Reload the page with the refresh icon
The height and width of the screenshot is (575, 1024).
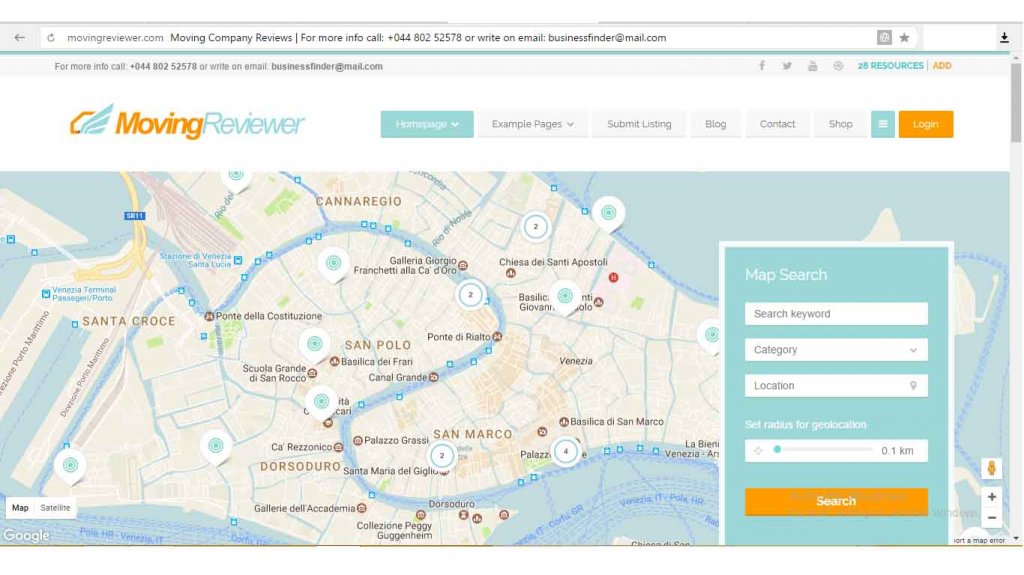(x=51, y=38)
